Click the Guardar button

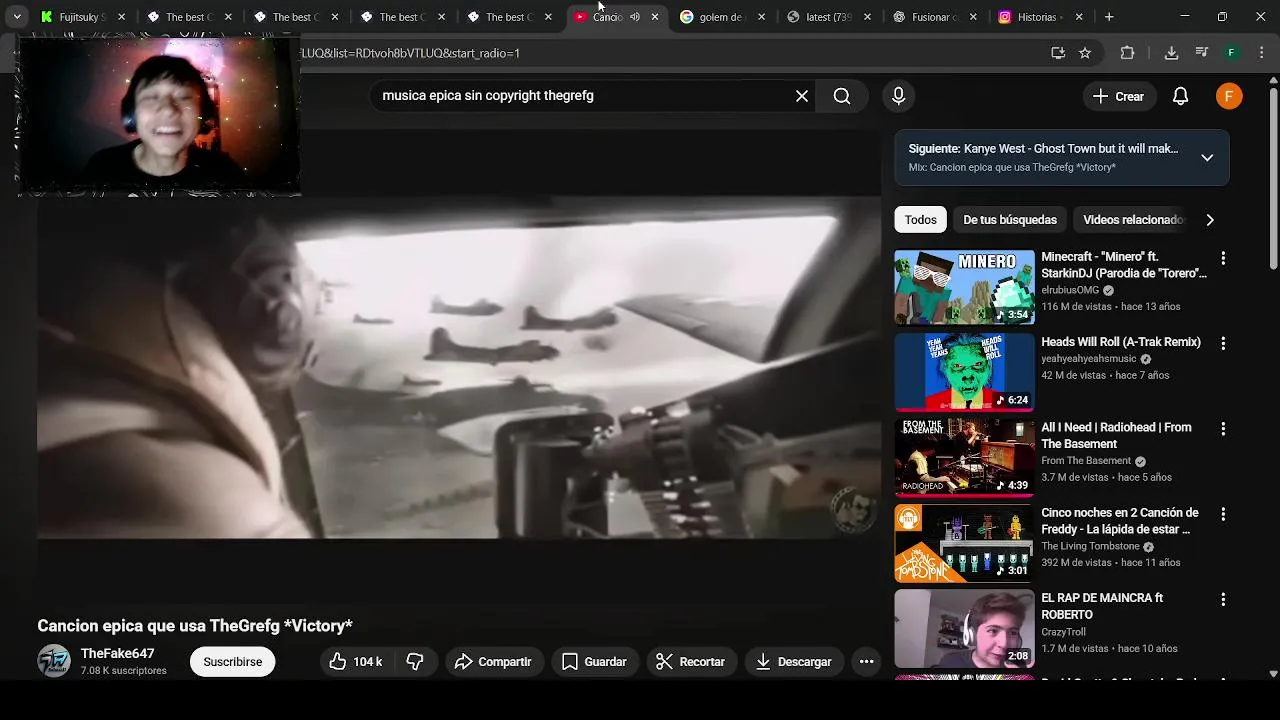coord(595,662)
